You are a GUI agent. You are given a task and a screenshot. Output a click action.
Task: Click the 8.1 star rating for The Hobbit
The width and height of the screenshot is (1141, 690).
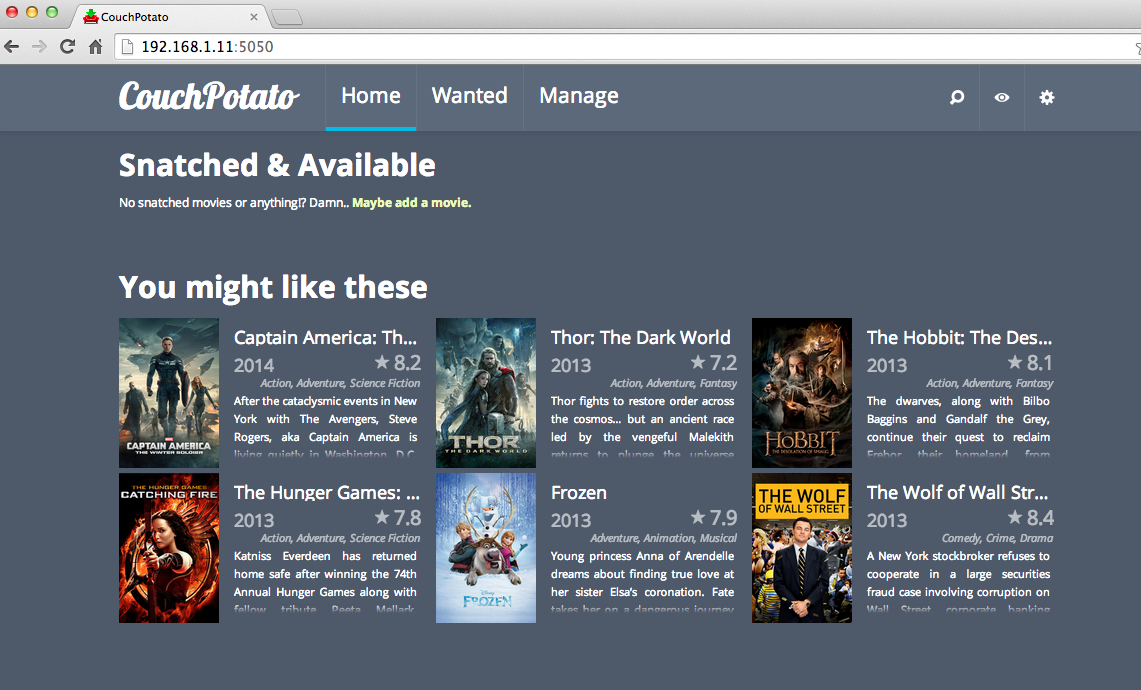point(1030,362)
